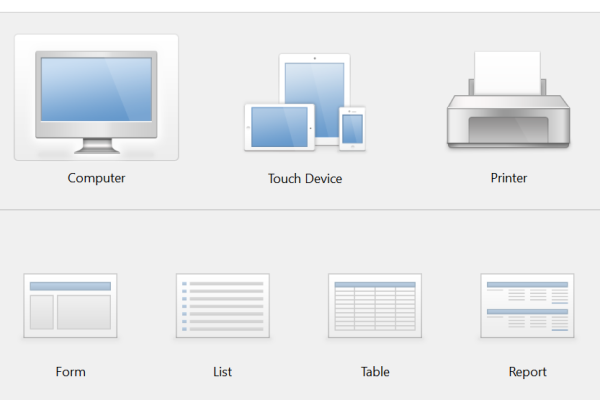Click the "Printer" text label
The width and height of the screenshot is (600, 400).
click(x=508, y=178)
